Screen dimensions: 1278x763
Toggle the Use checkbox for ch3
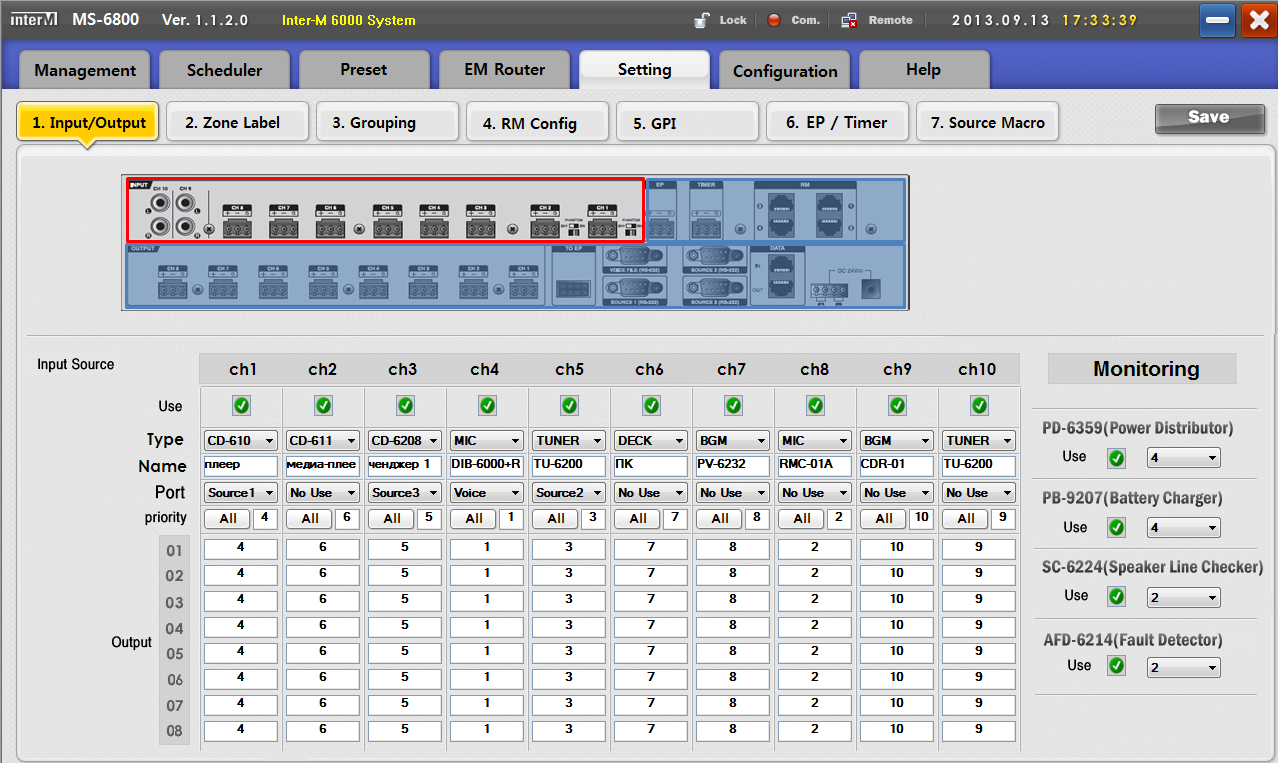coord(405,405)
